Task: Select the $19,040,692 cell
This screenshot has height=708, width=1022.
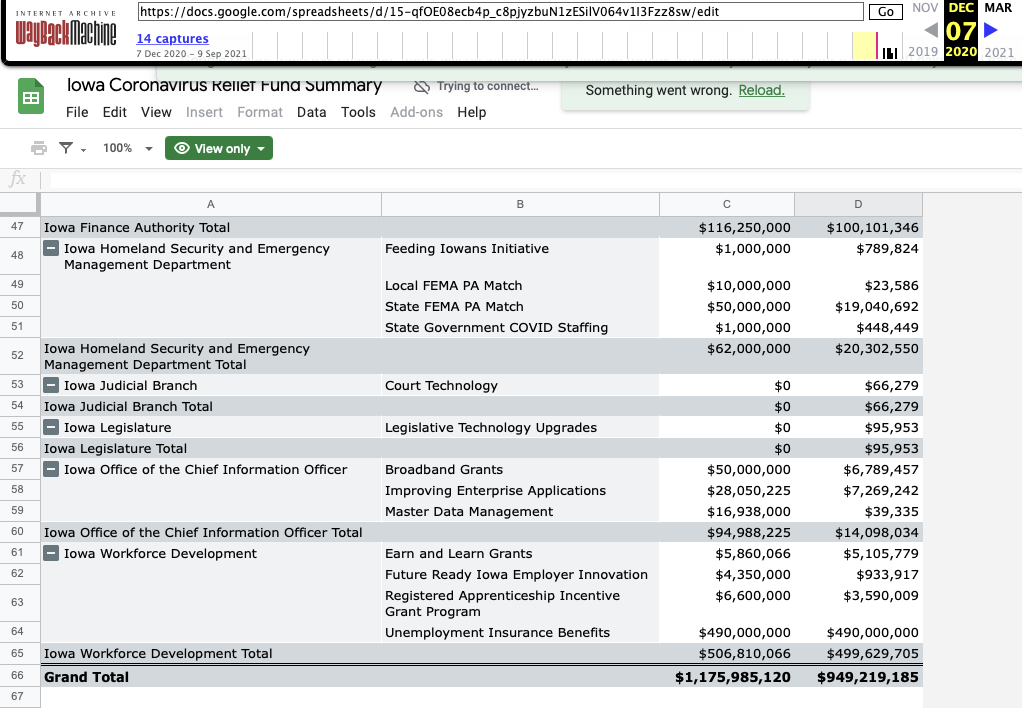Action: (x=858, y=306)
